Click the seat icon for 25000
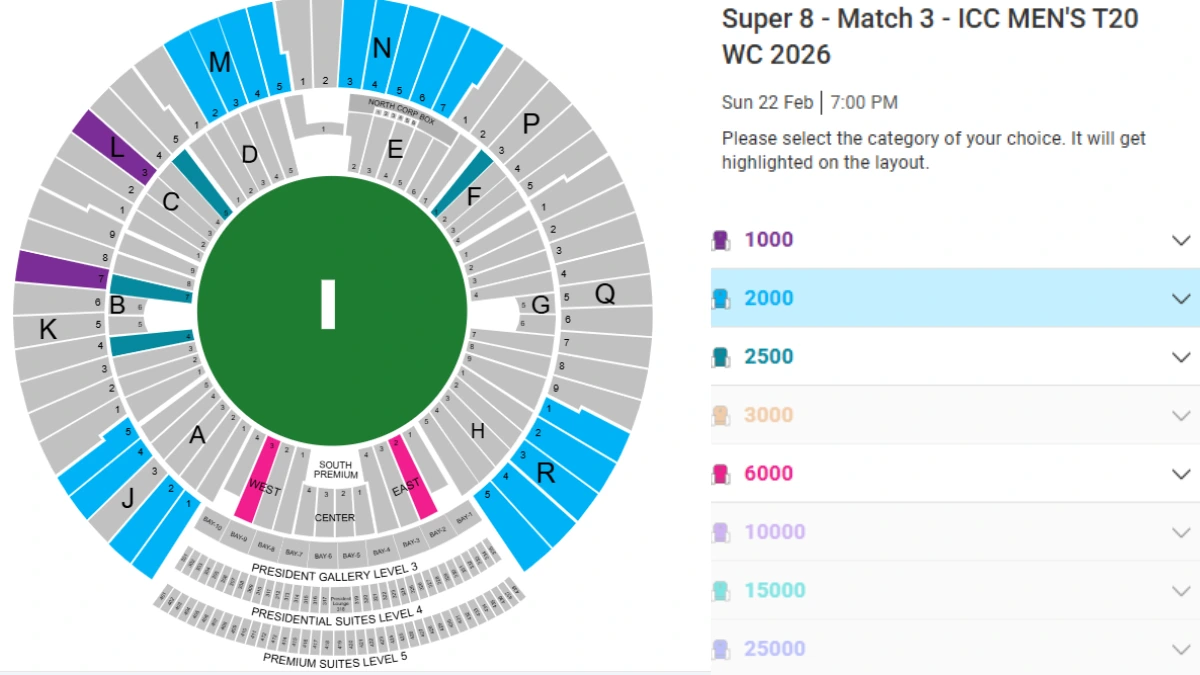 point(720,649)
